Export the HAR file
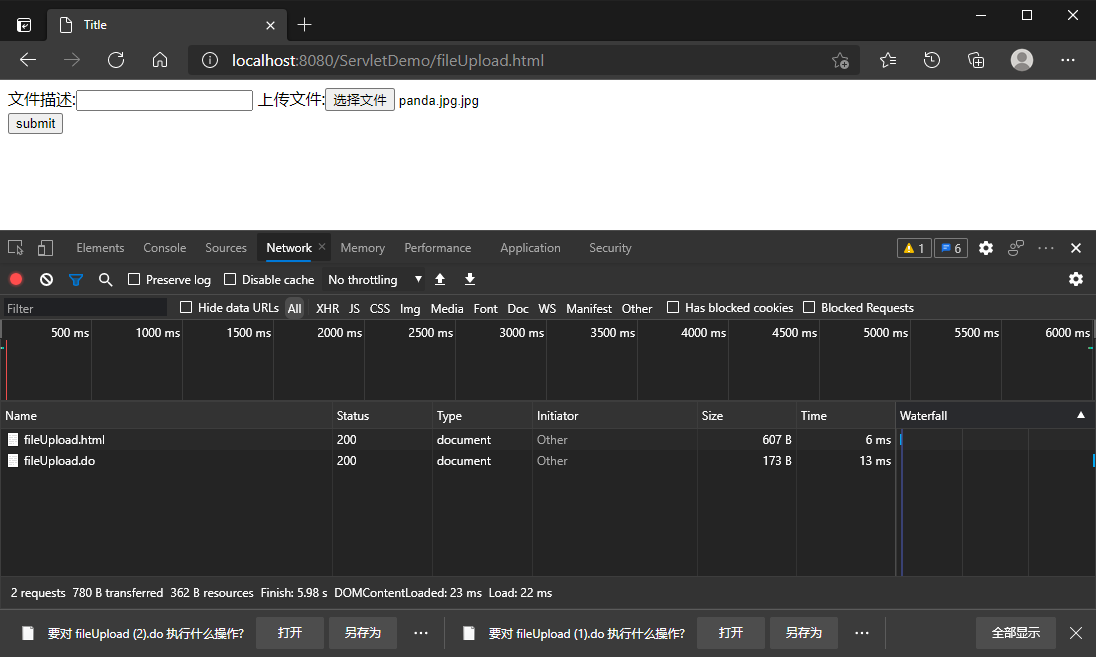 [470, 280]
